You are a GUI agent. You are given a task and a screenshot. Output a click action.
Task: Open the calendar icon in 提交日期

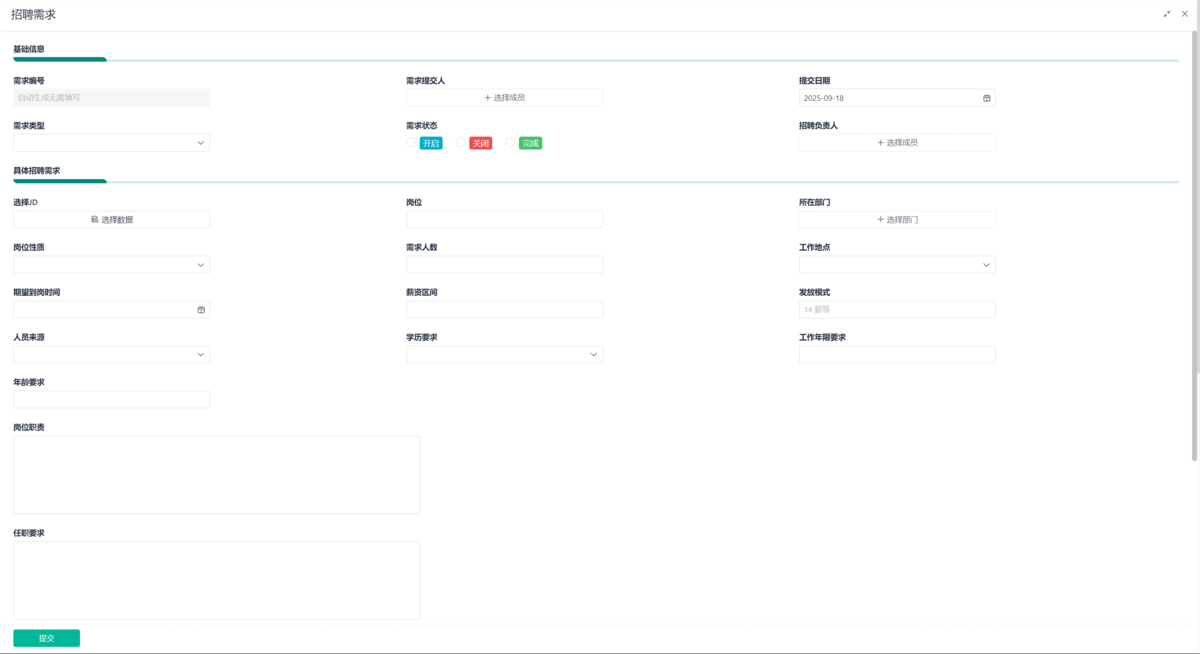pyautogui.click(x=987, y=98)
